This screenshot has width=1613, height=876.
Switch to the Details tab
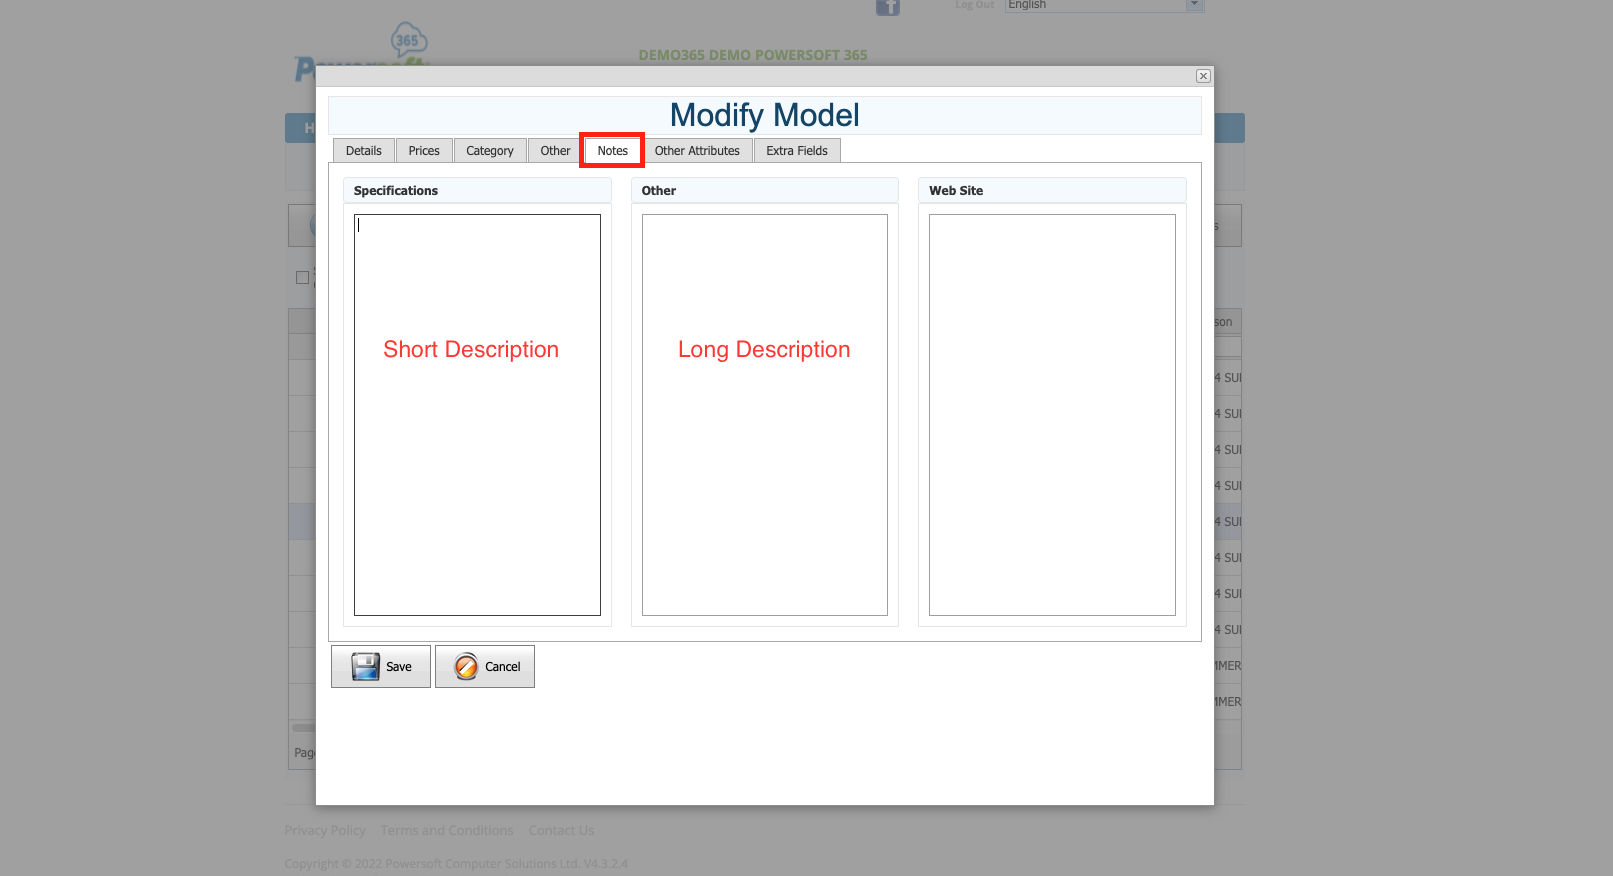tap(363, 151)
